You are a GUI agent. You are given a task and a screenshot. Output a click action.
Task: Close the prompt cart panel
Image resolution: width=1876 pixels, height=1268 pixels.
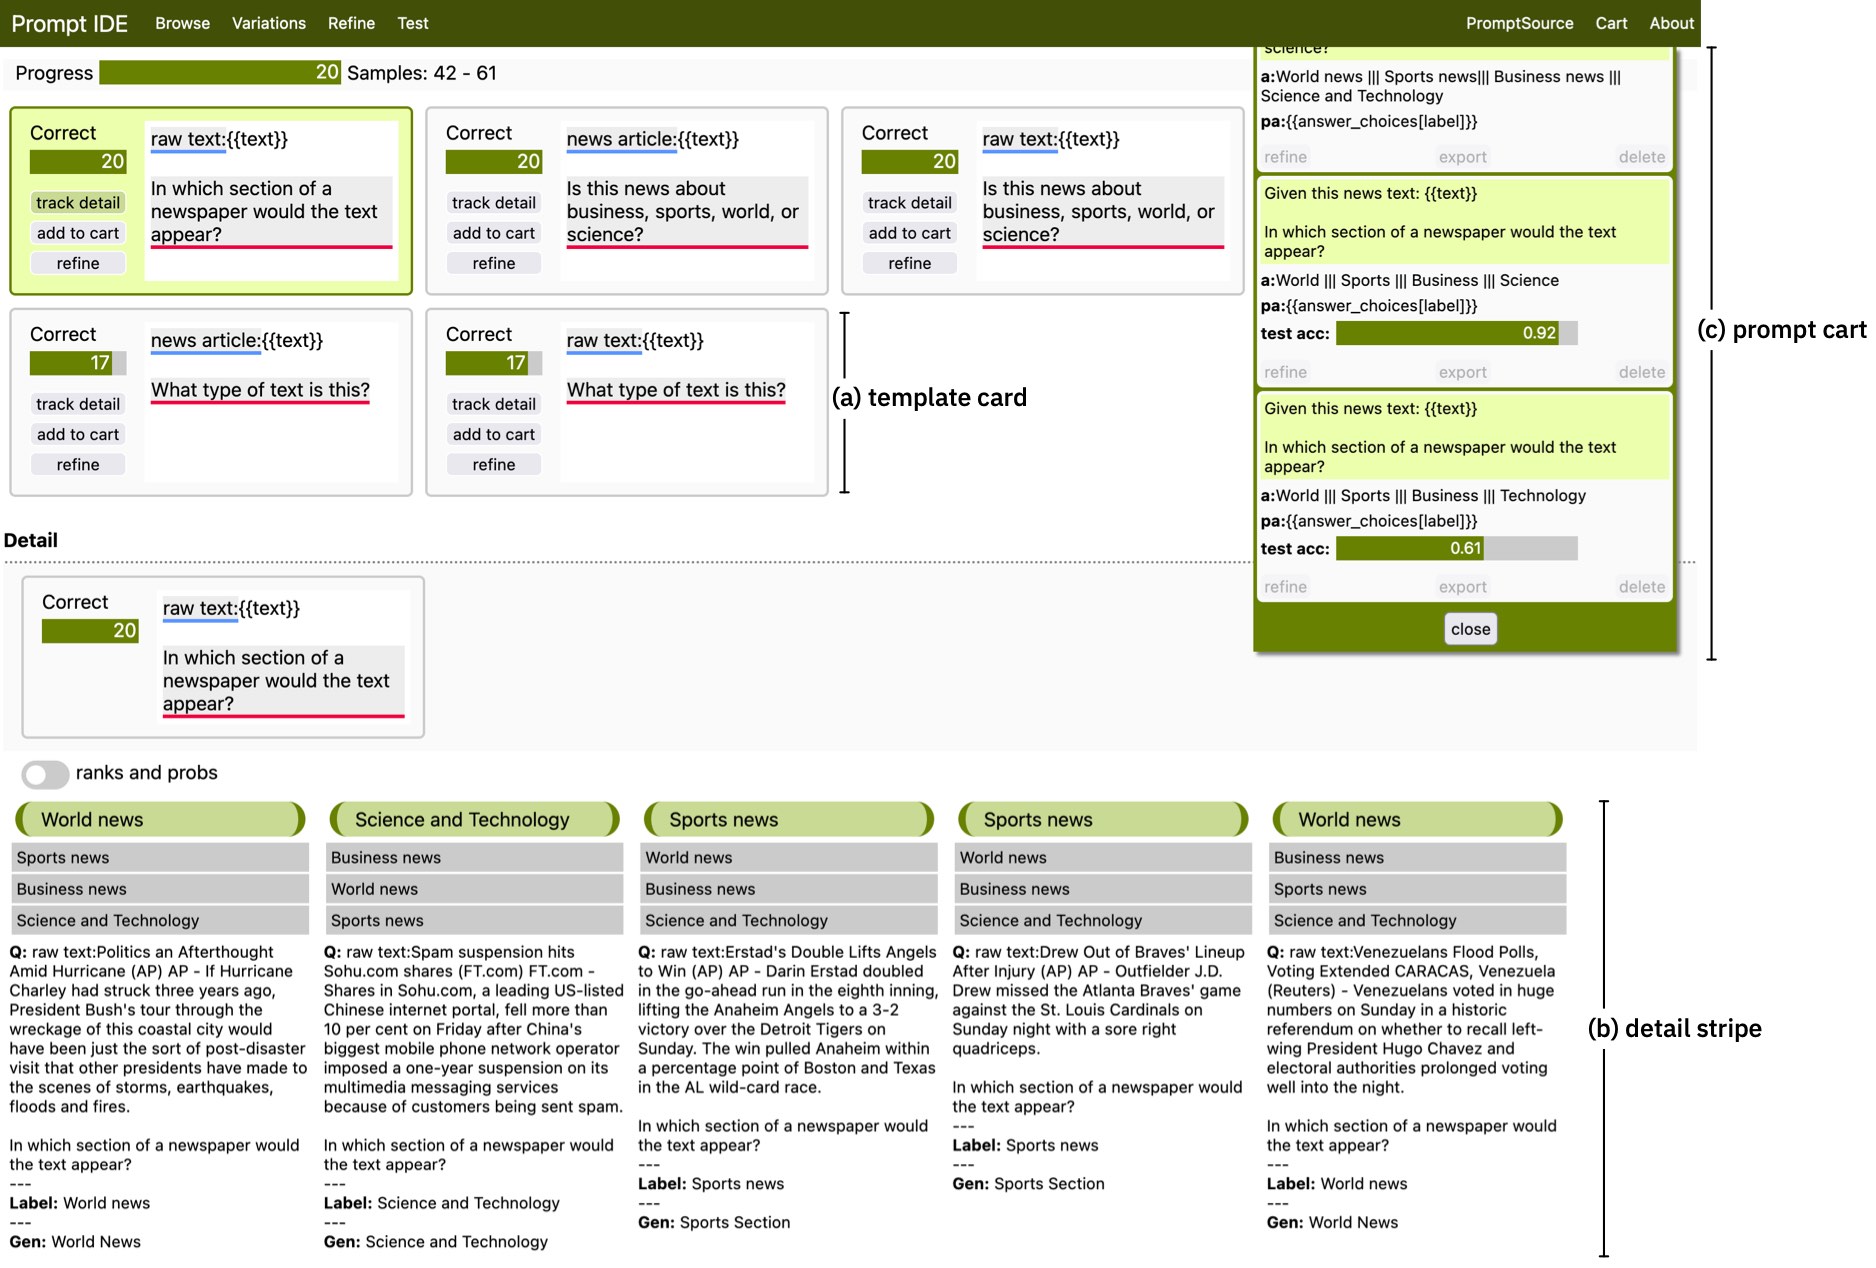(1470, 629)
